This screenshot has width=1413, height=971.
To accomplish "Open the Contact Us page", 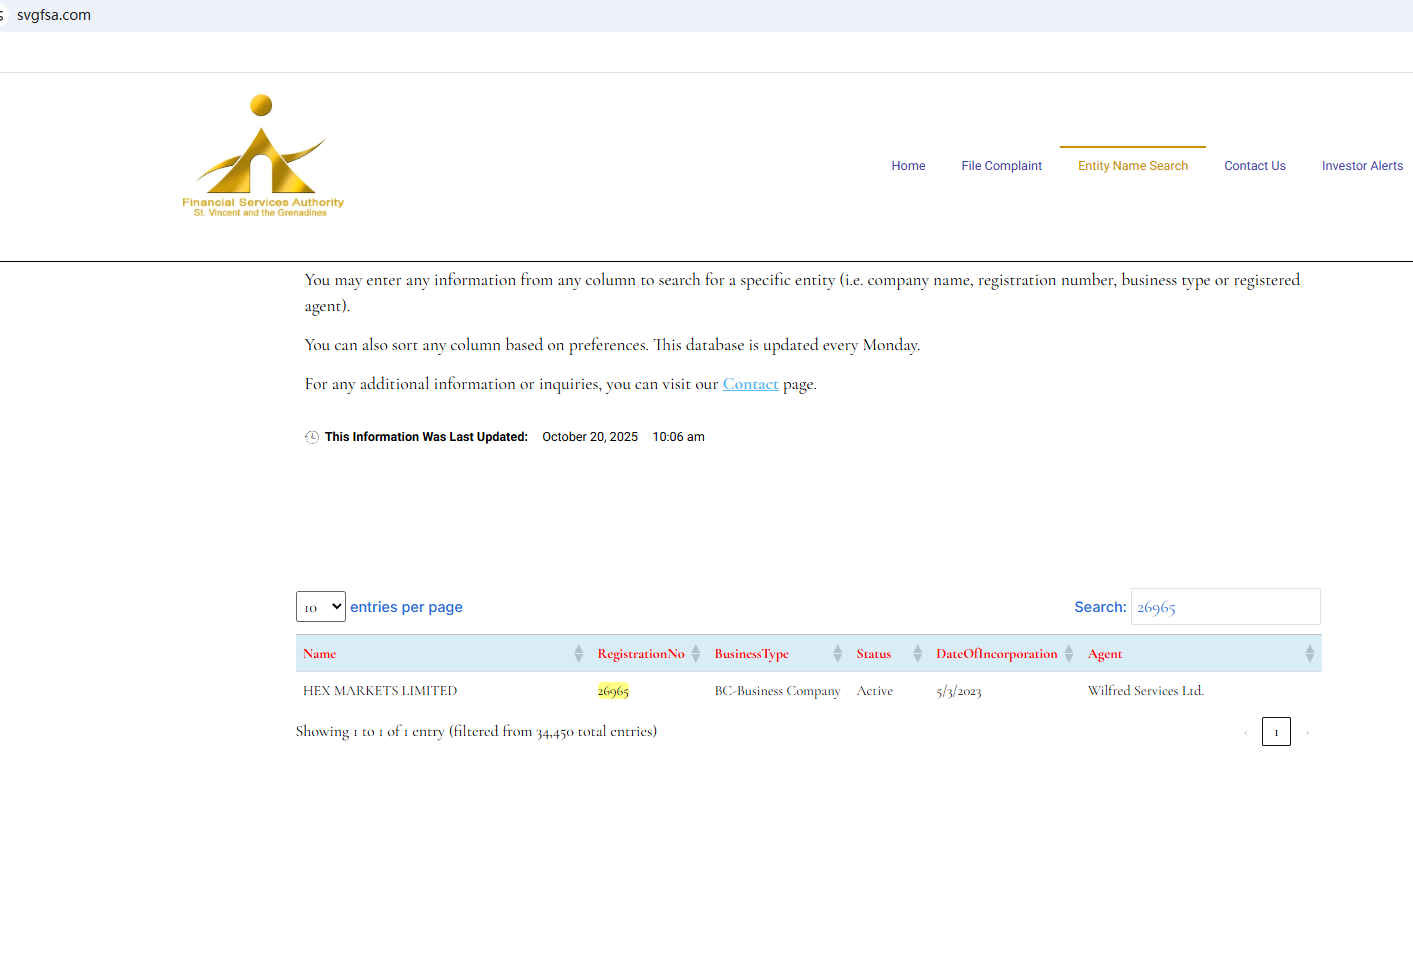I will pyautogui.click(x=1254, y=166).
